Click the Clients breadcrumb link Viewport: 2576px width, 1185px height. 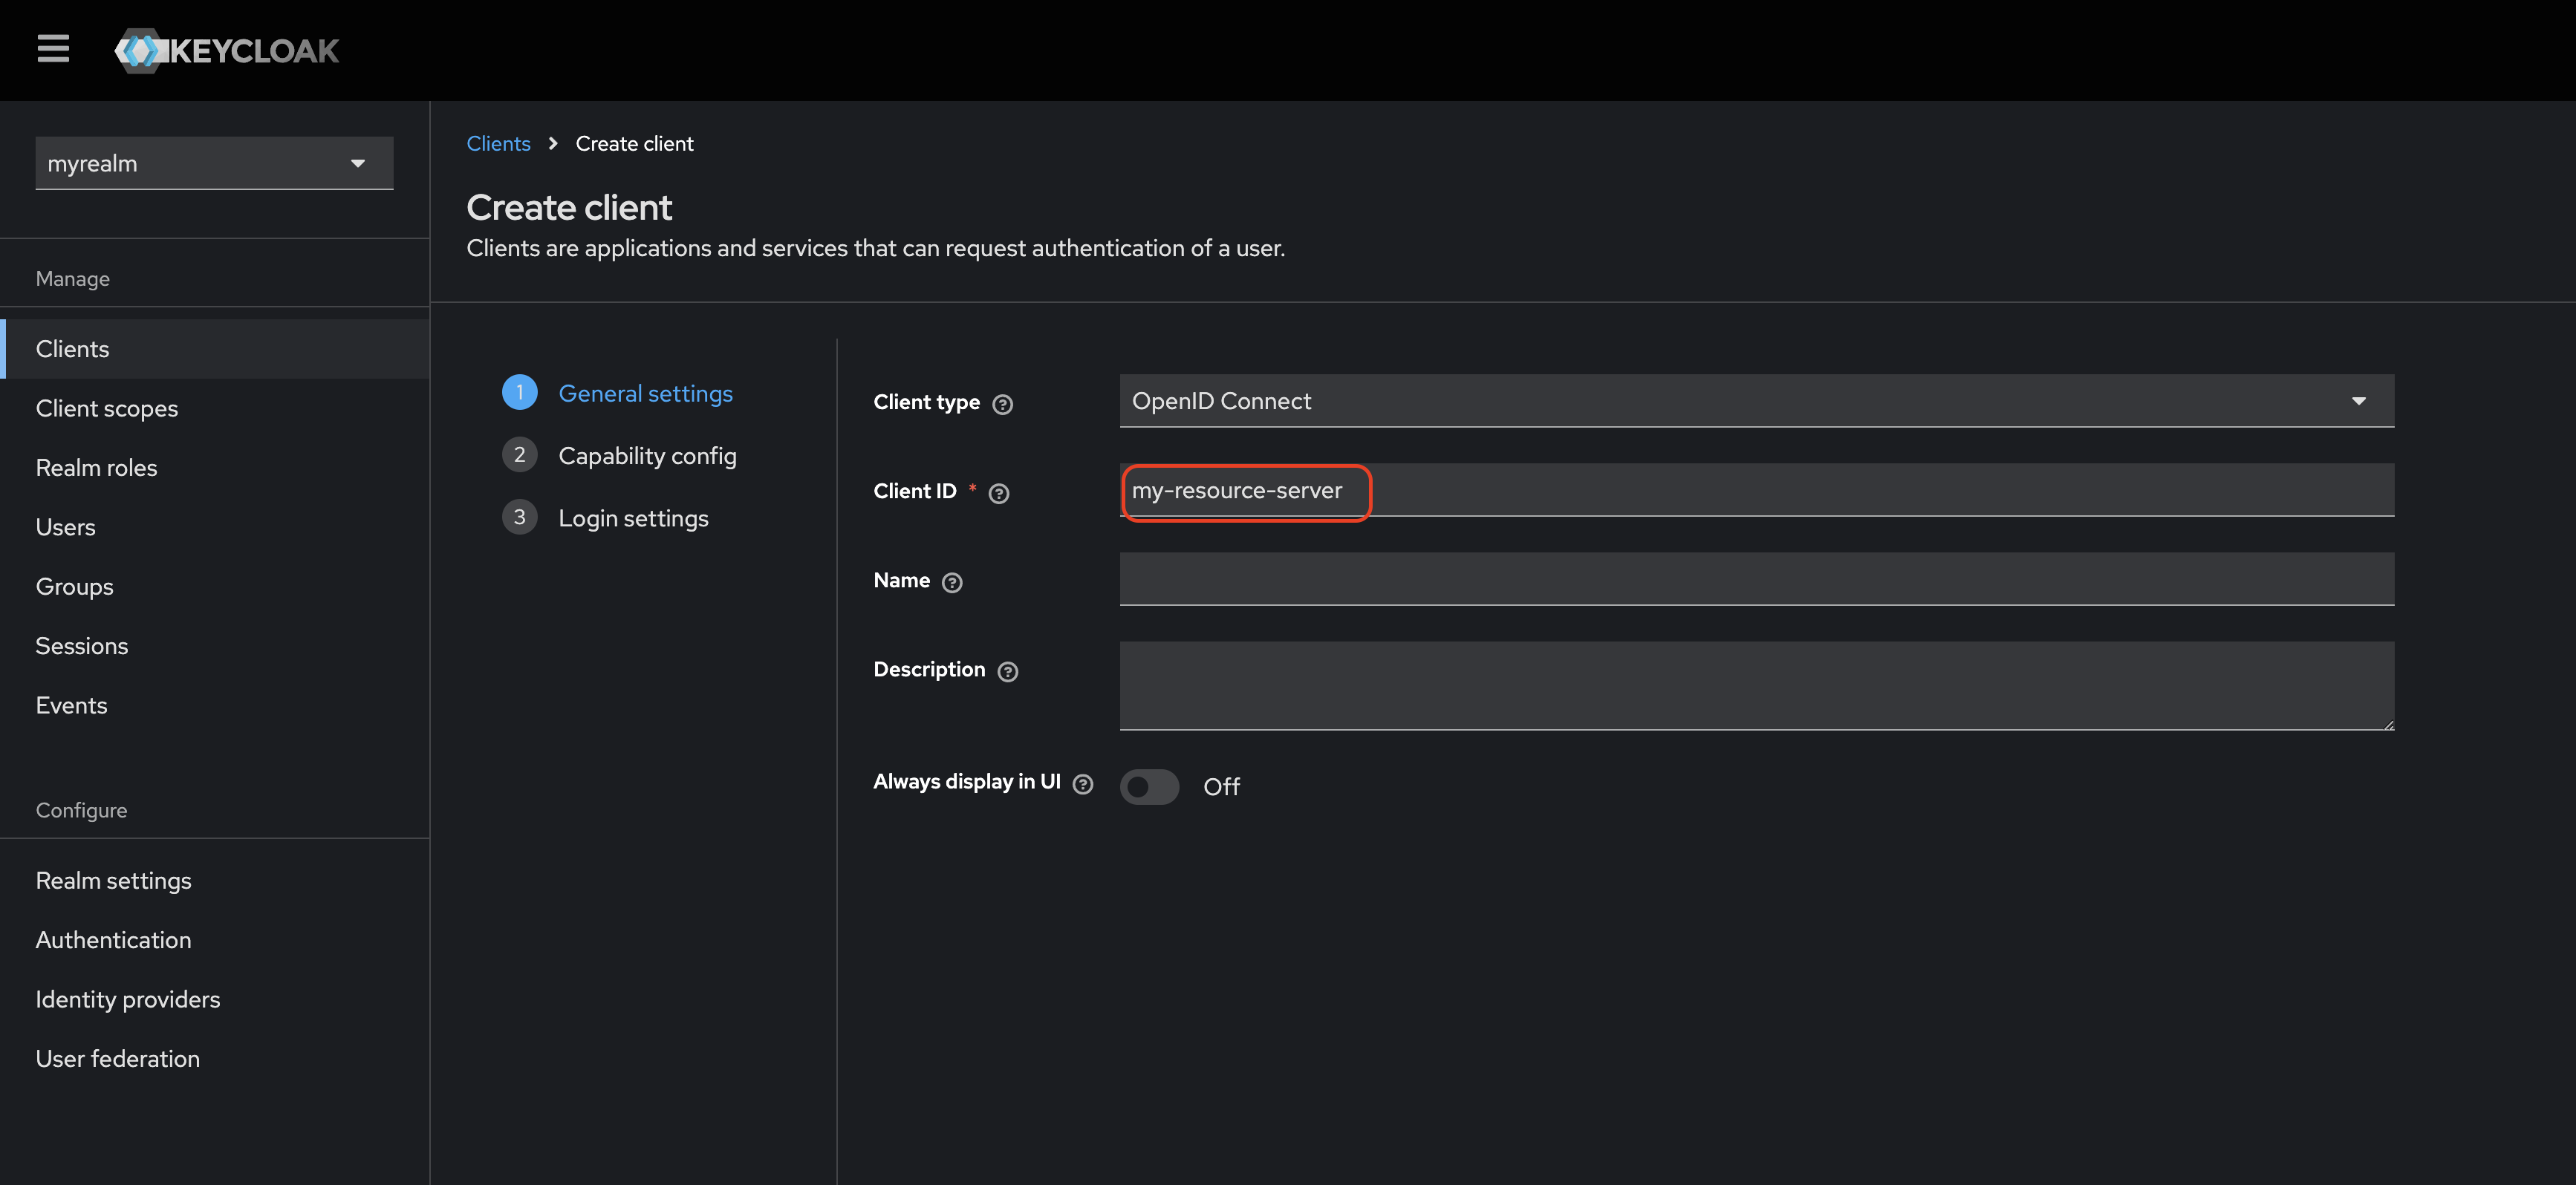tap(498, 143)
